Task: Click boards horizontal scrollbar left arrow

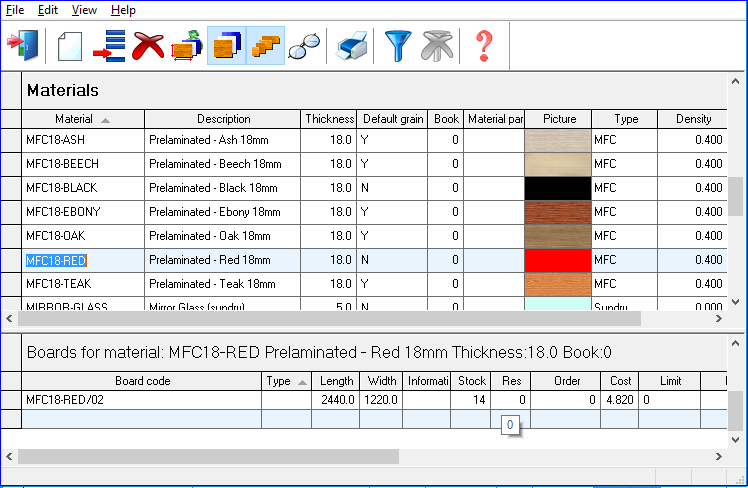Action: 9,457
